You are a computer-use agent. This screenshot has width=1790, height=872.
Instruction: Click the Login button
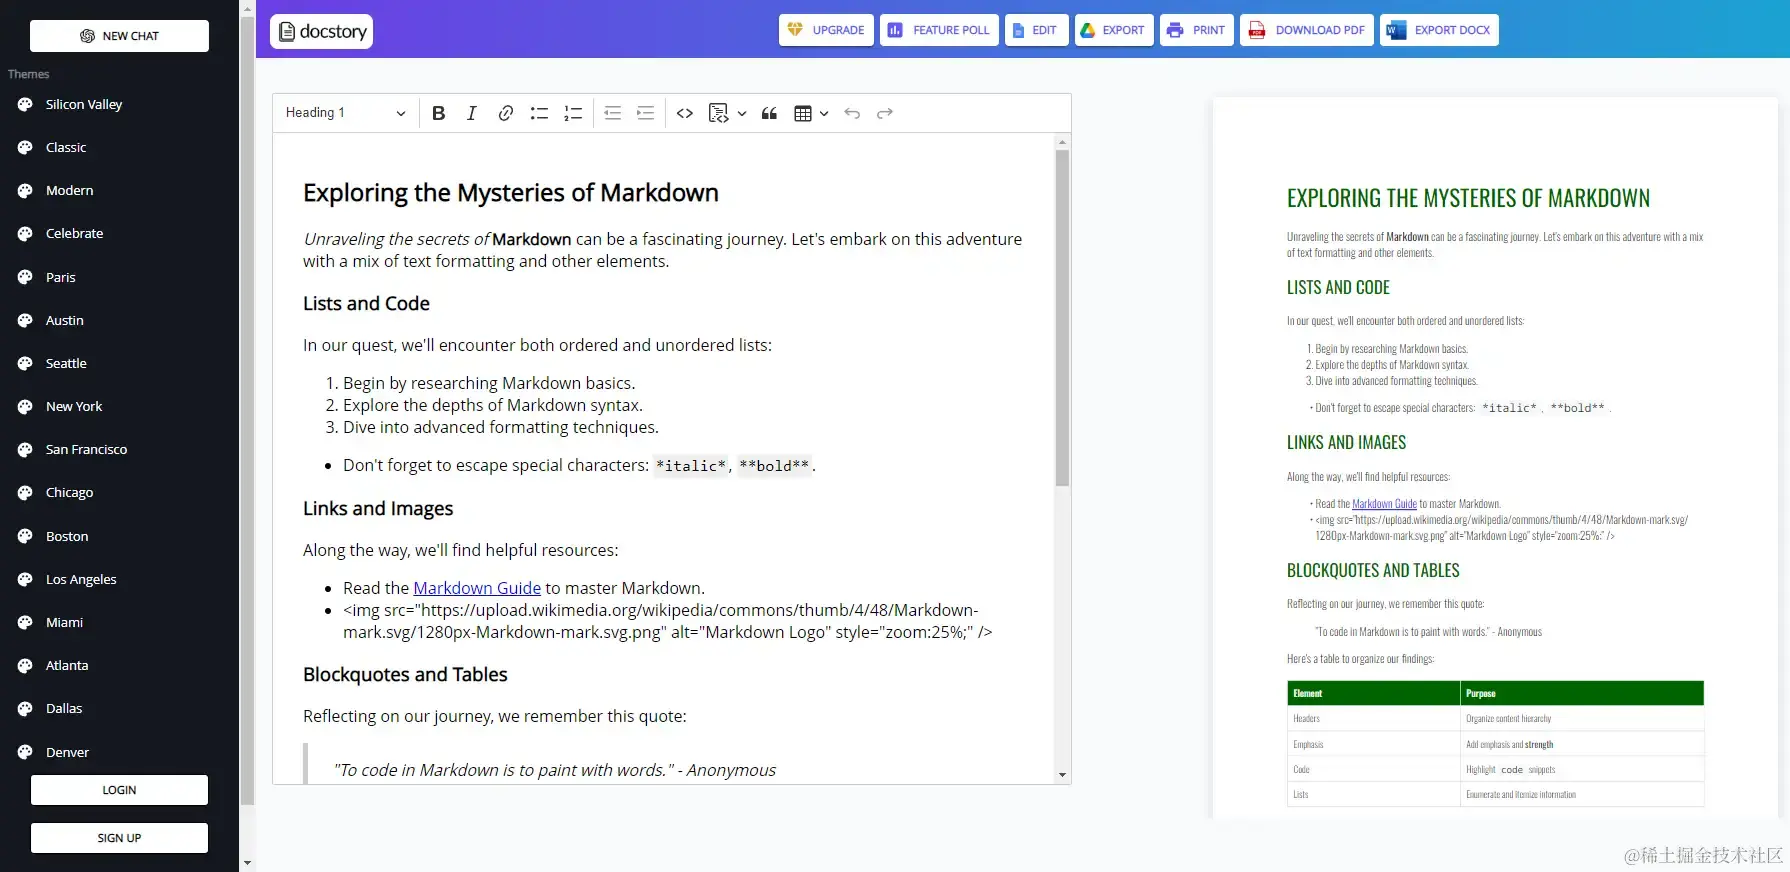coord(119,790)
